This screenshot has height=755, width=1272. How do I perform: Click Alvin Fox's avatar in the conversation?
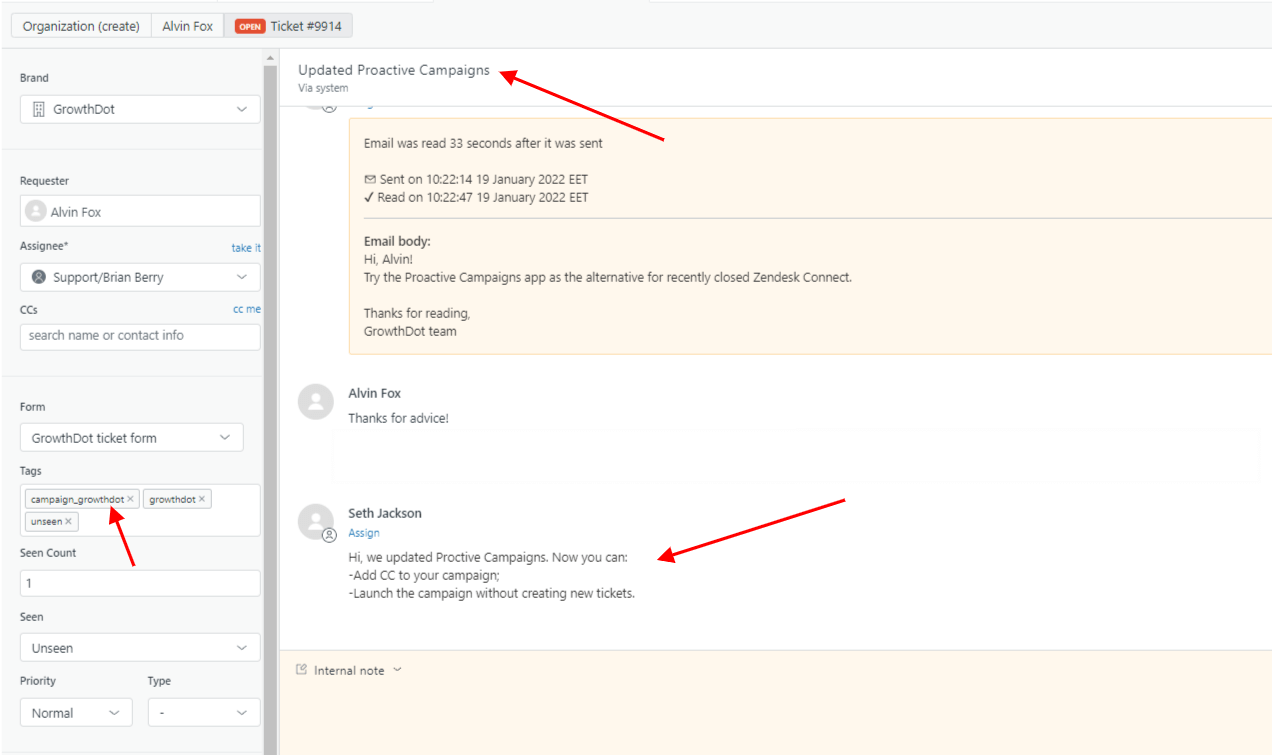point(316,401)
